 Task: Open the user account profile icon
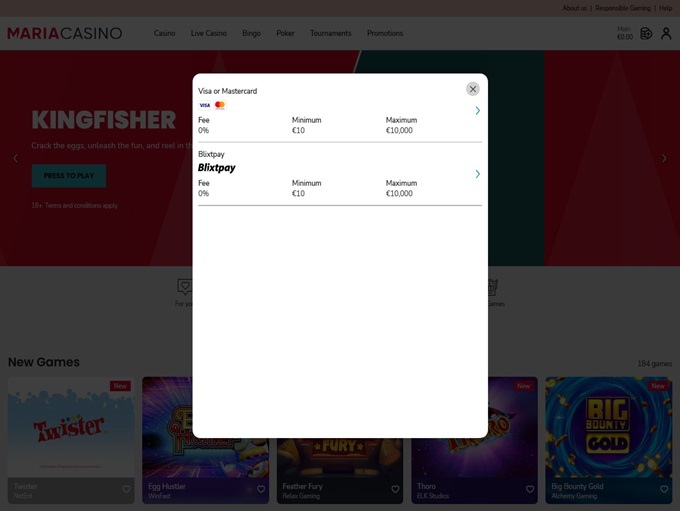point(666,33)
